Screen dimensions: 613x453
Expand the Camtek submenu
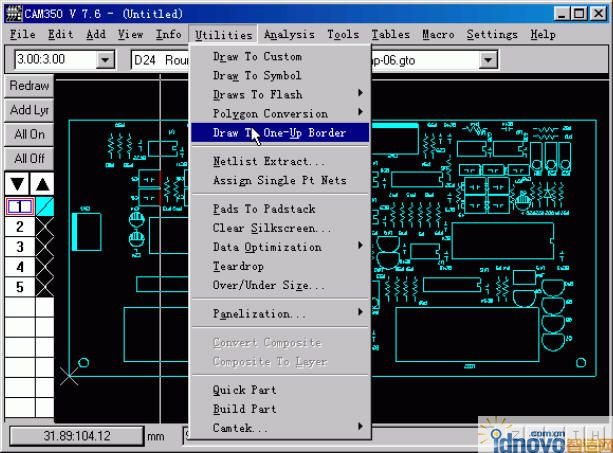click(x=280, y=428)
